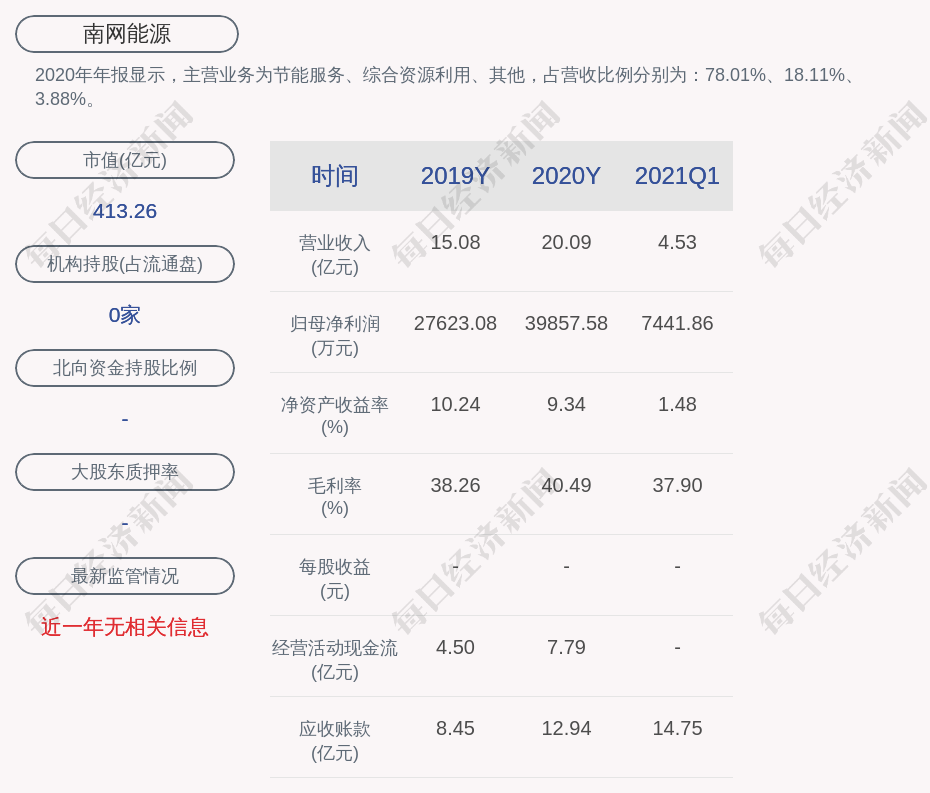
Task: Click the cash flow value 4.50
Action: [x=456, y=647]
